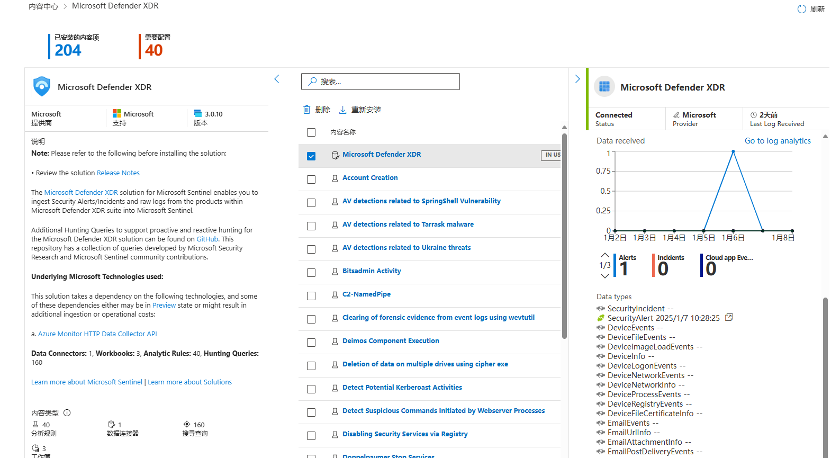The image size is (832, 458).
Task: Click the needs configuration count 40
Action: (153, 50)
